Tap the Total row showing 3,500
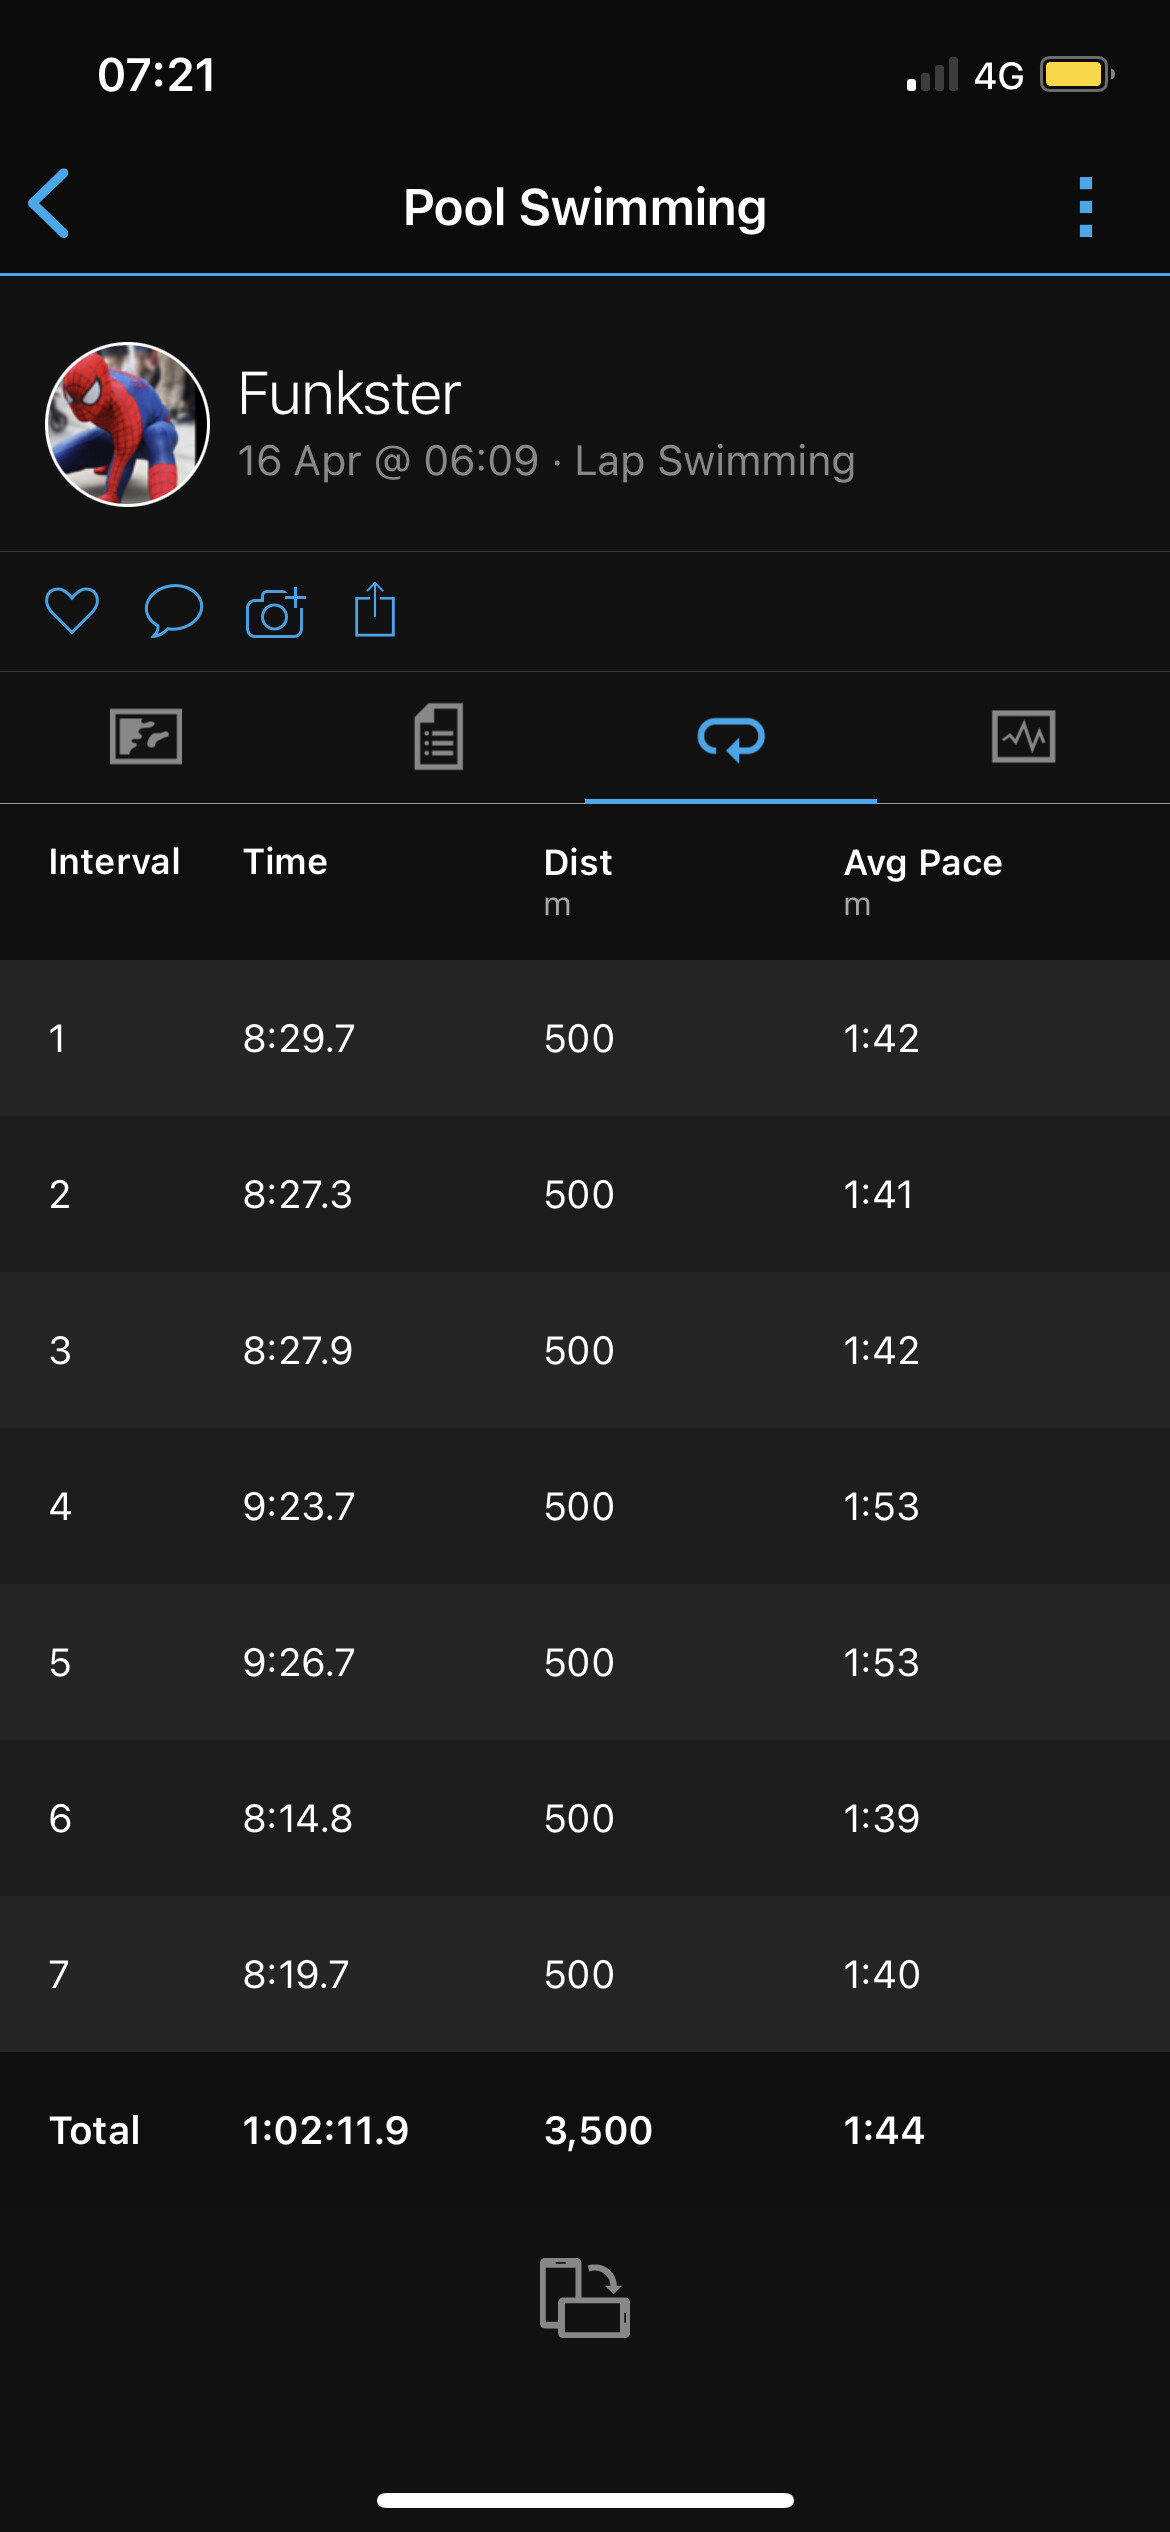This screenshot has width=1170, height=2532. pyautogui.click(x=585, y=2130)
